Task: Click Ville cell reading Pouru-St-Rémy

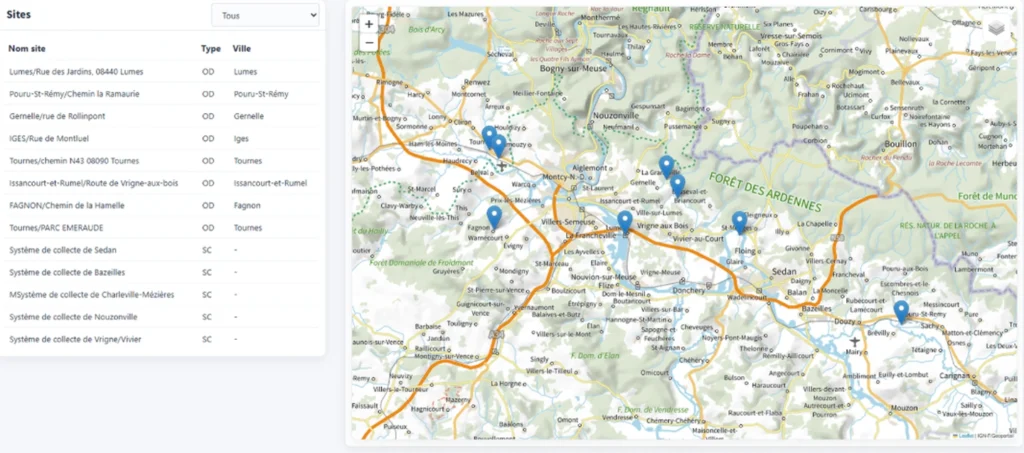Action: click(x=261, y=94)
